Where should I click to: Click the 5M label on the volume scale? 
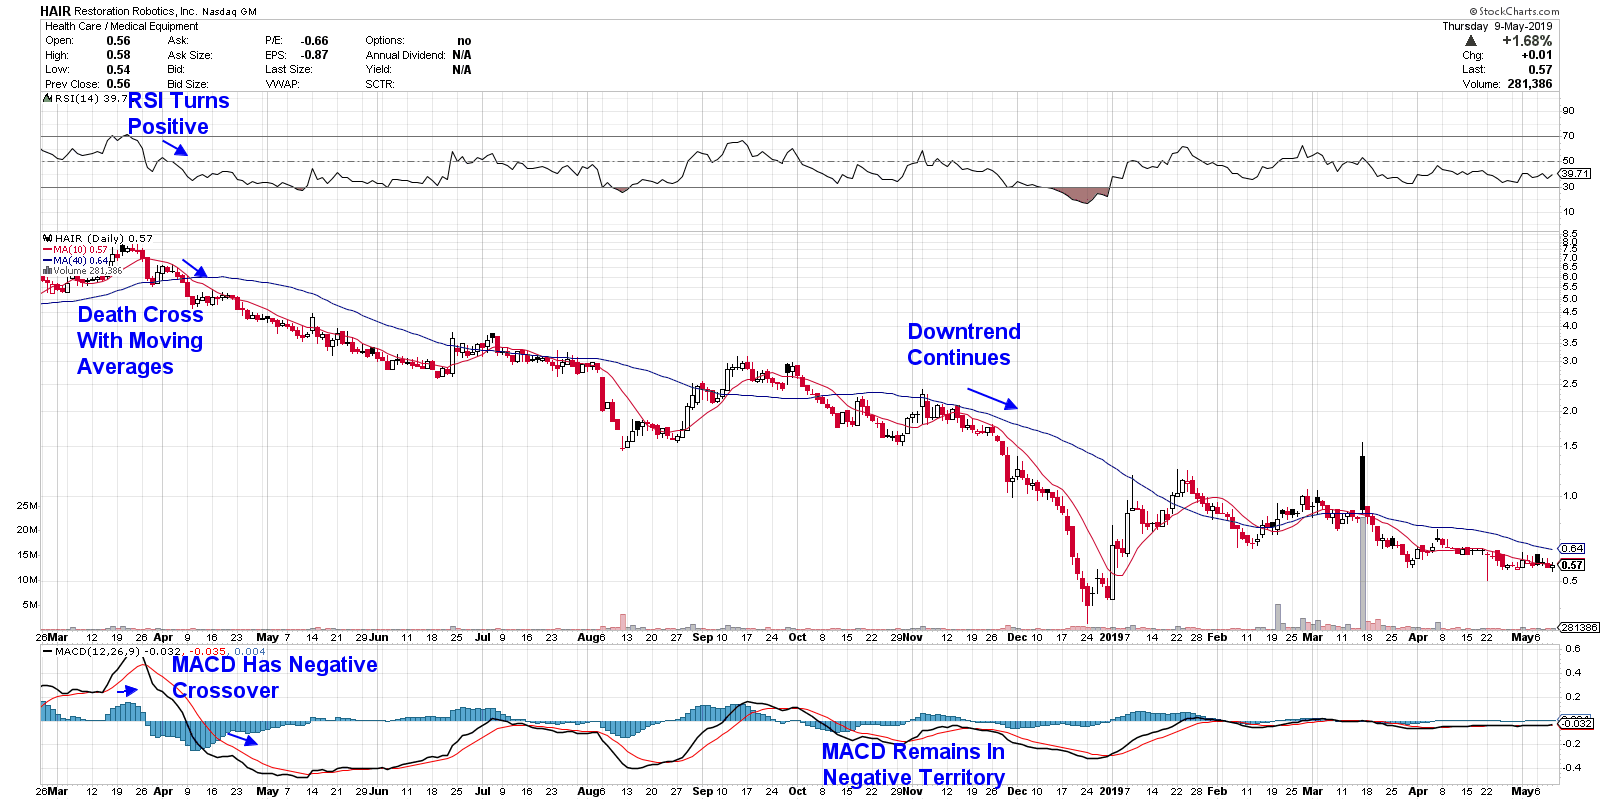[30, 605]
